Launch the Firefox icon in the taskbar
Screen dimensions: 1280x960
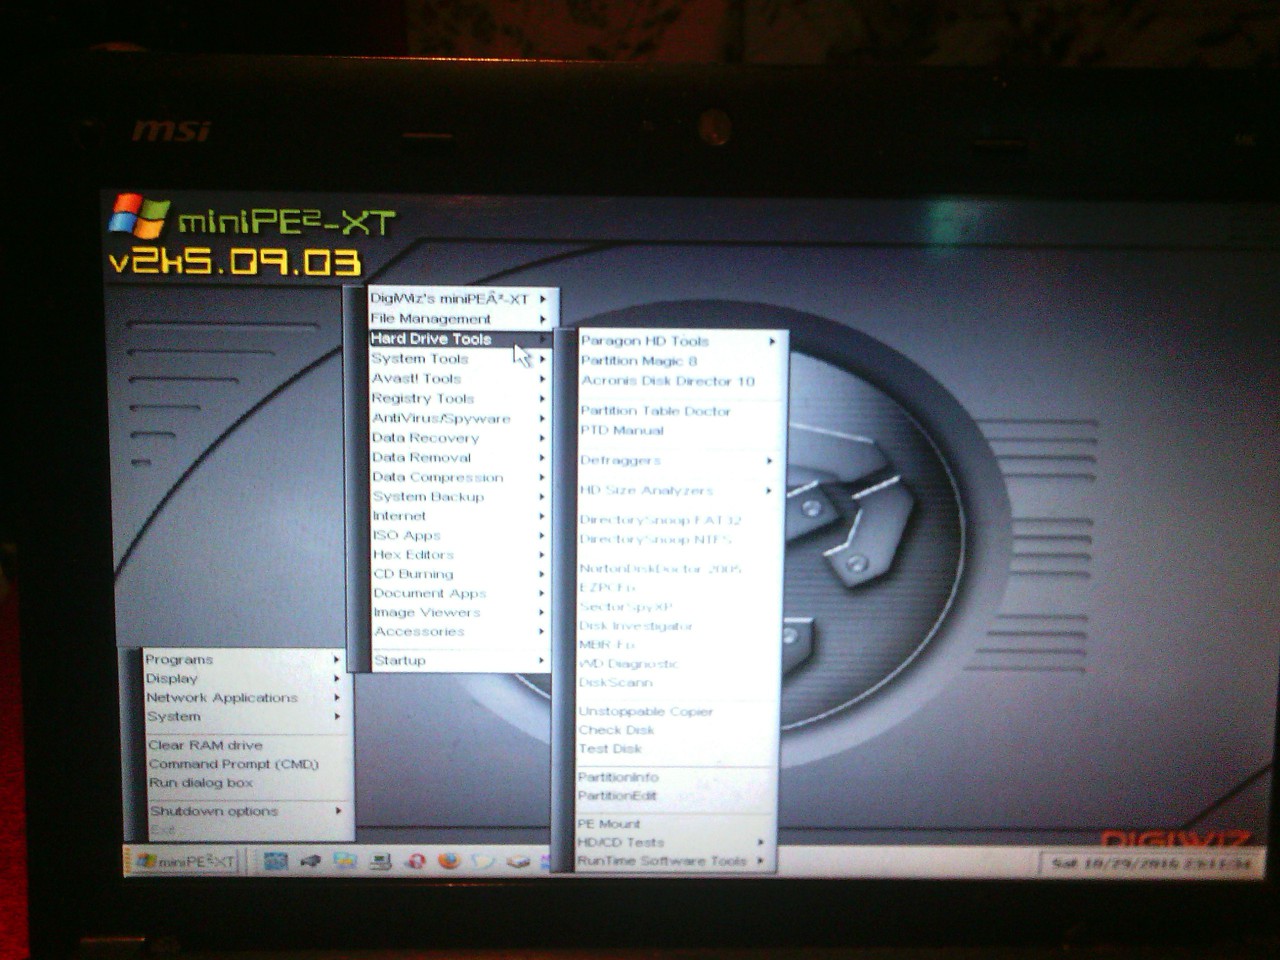pyautogui.click(x=449, y=860)
